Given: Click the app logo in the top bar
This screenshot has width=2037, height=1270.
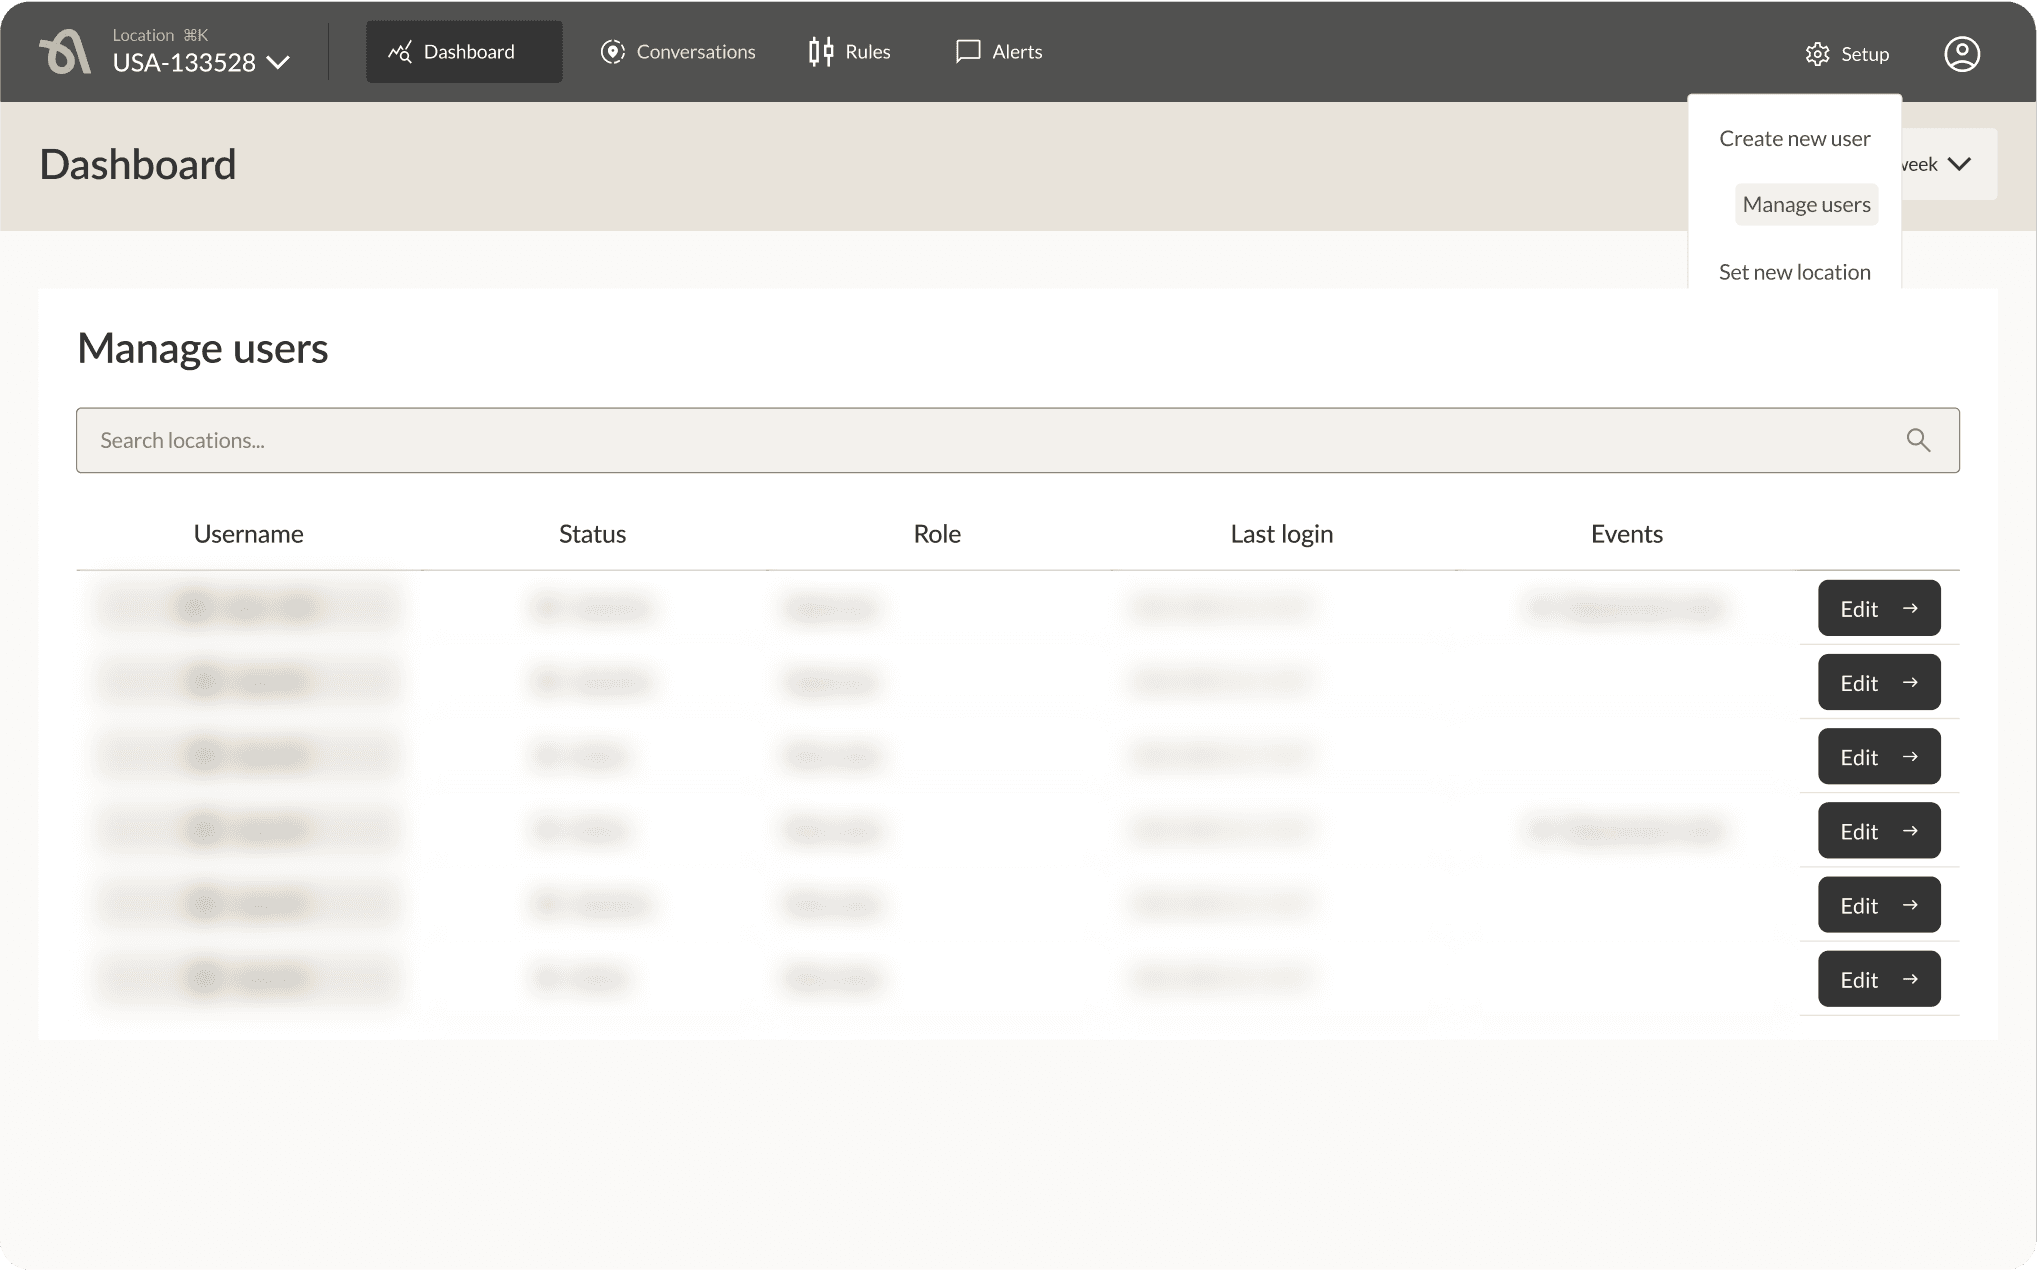Looking at the screenshot, I should (65, 52).
